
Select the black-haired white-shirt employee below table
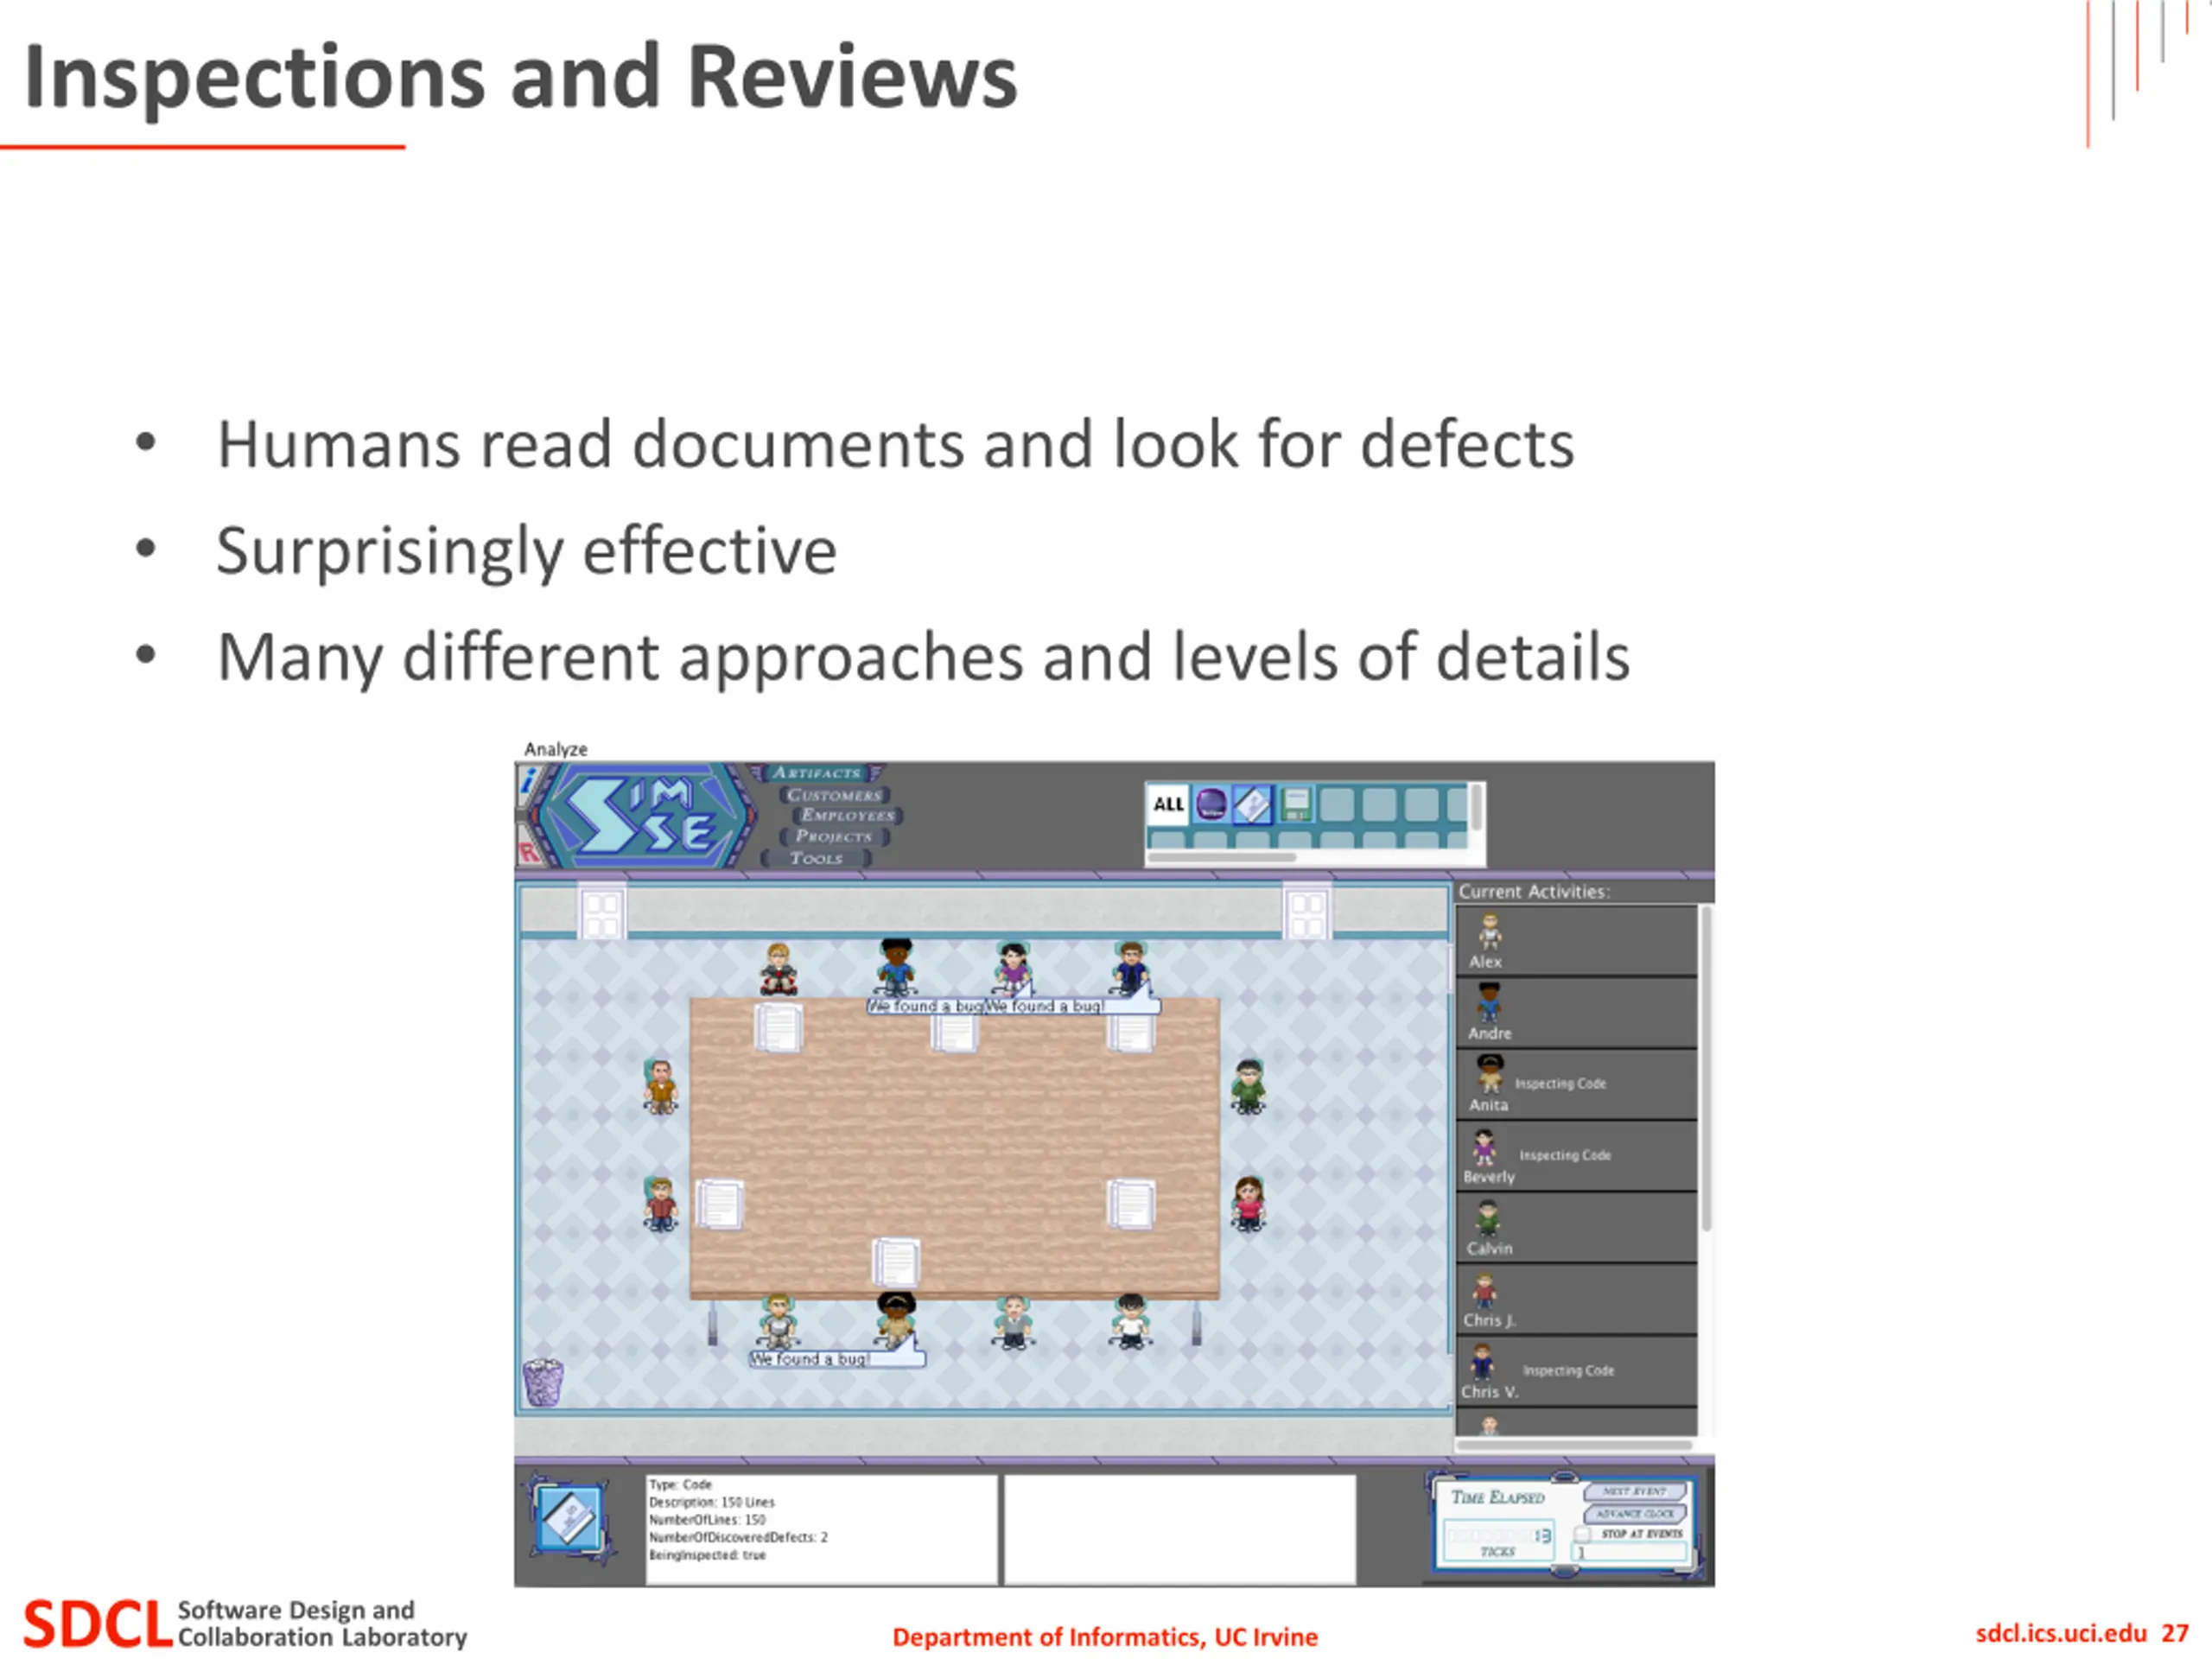pos(1130,1320)
